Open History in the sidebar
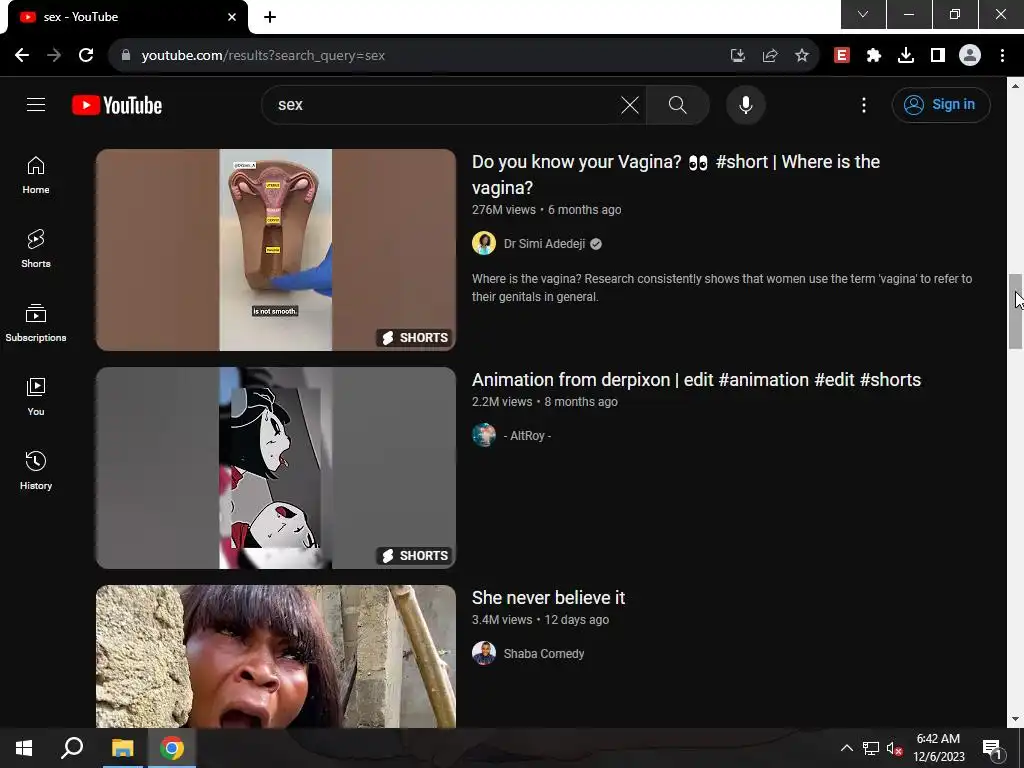The height and width of the screenshot is (768, 1024). (x=36, y=471)
